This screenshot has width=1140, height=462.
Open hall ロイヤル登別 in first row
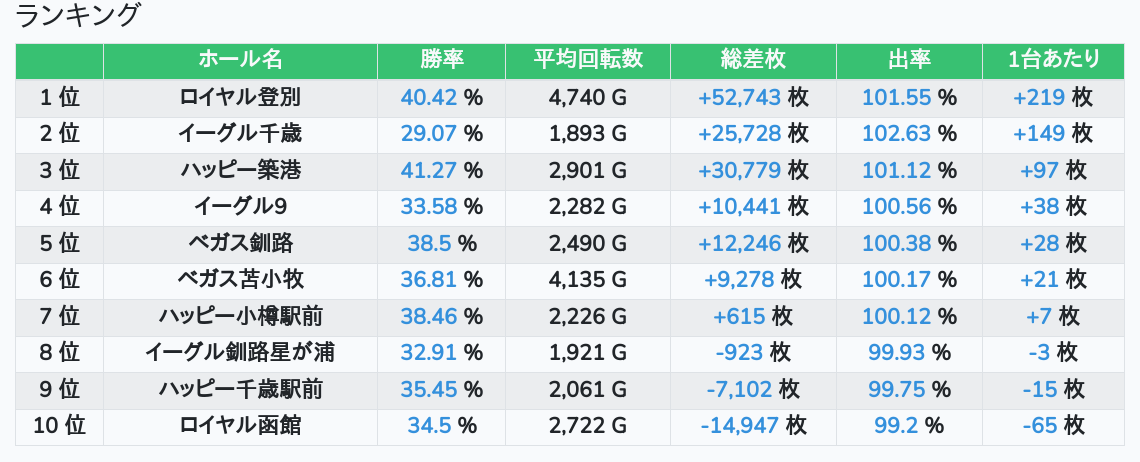click(240, 98)
